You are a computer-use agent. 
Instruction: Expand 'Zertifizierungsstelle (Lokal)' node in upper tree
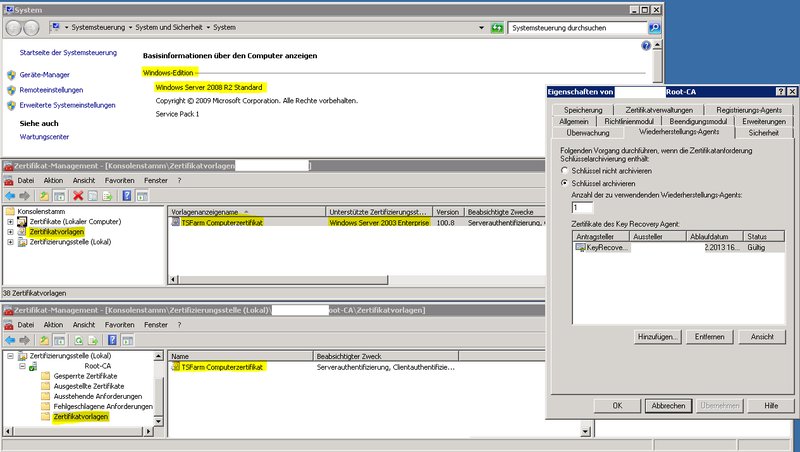(x=10, y=242)
